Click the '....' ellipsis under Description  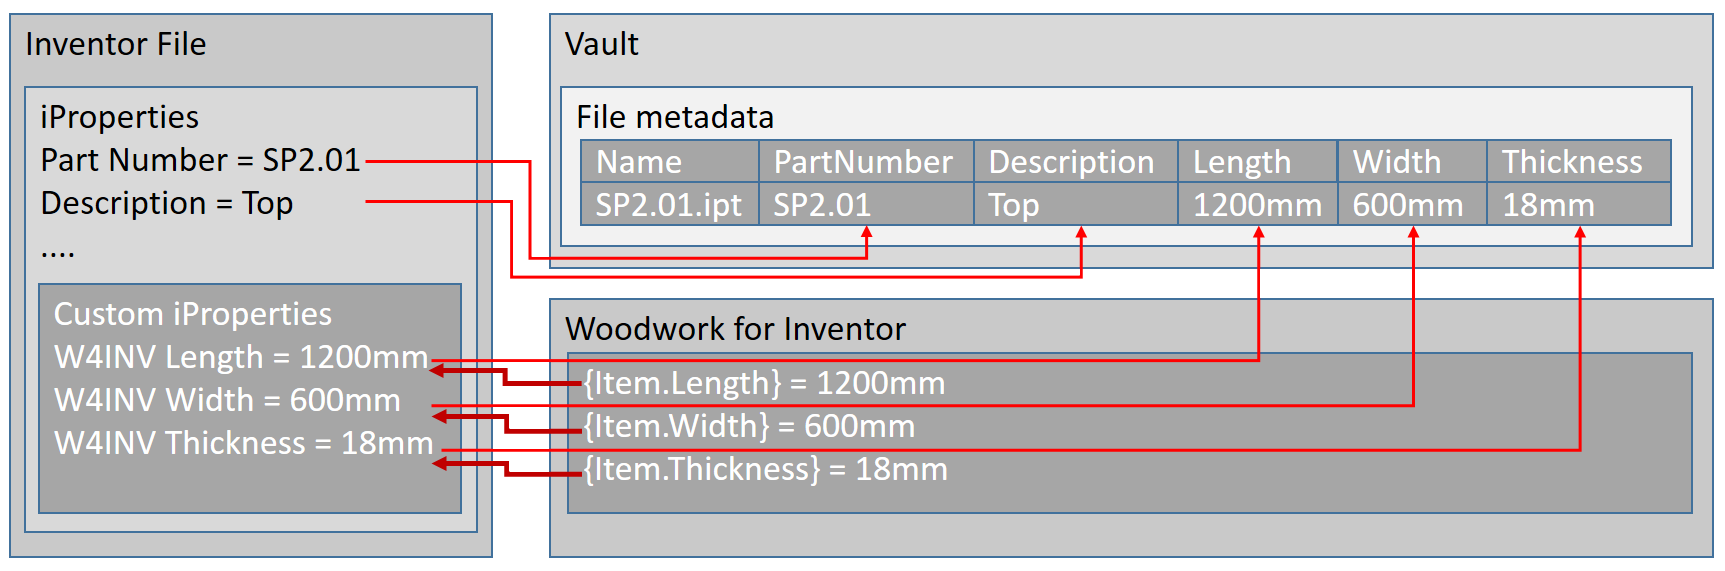tap(58, 254)
